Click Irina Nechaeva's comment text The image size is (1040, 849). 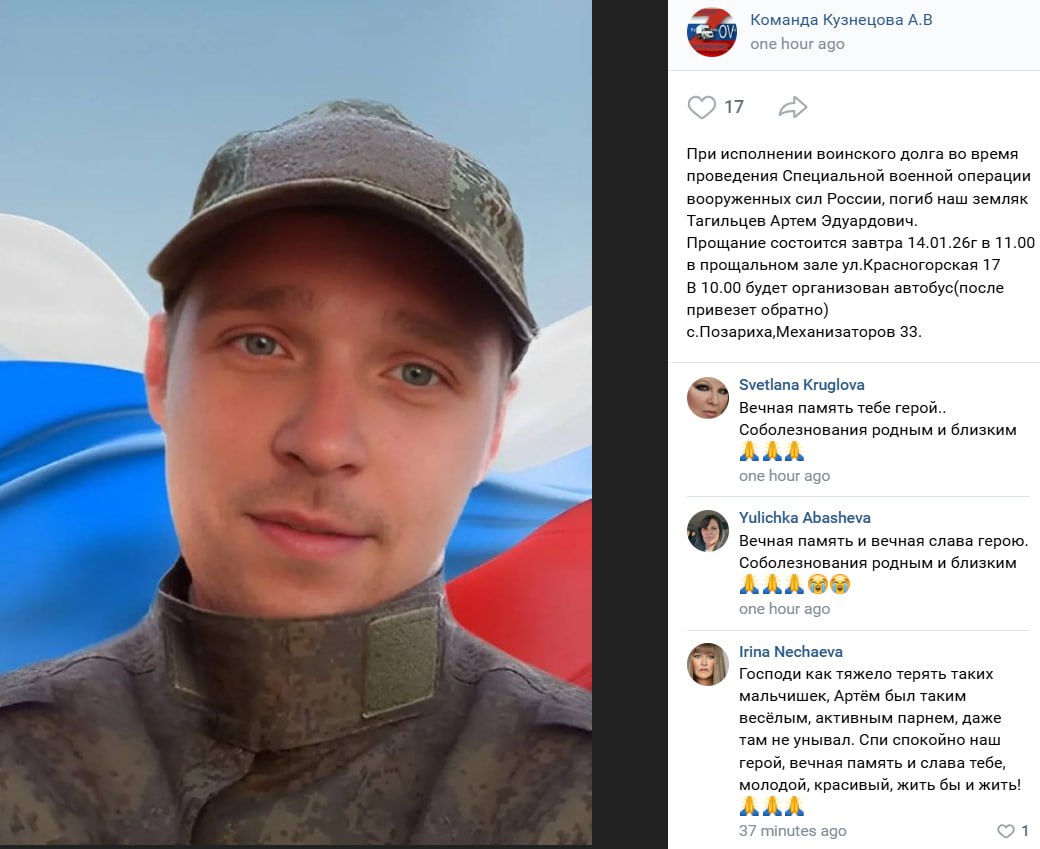[x=879, y=740]
